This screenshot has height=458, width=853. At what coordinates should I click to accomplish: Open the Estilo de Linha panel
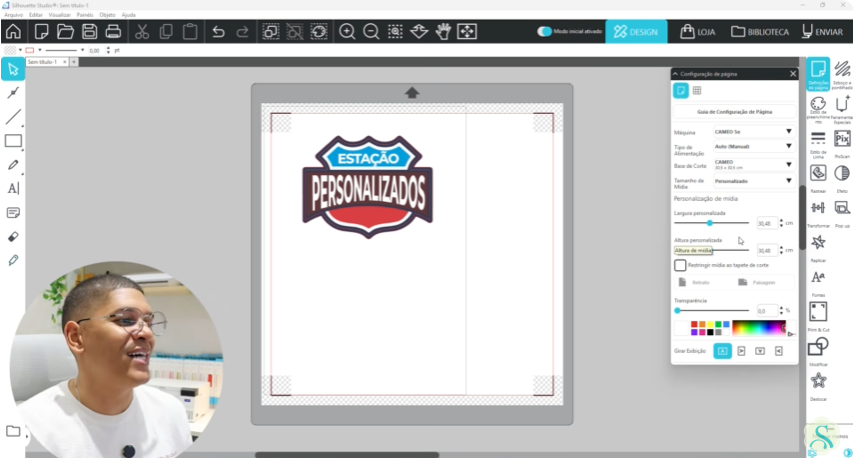[x=818, y=143]
